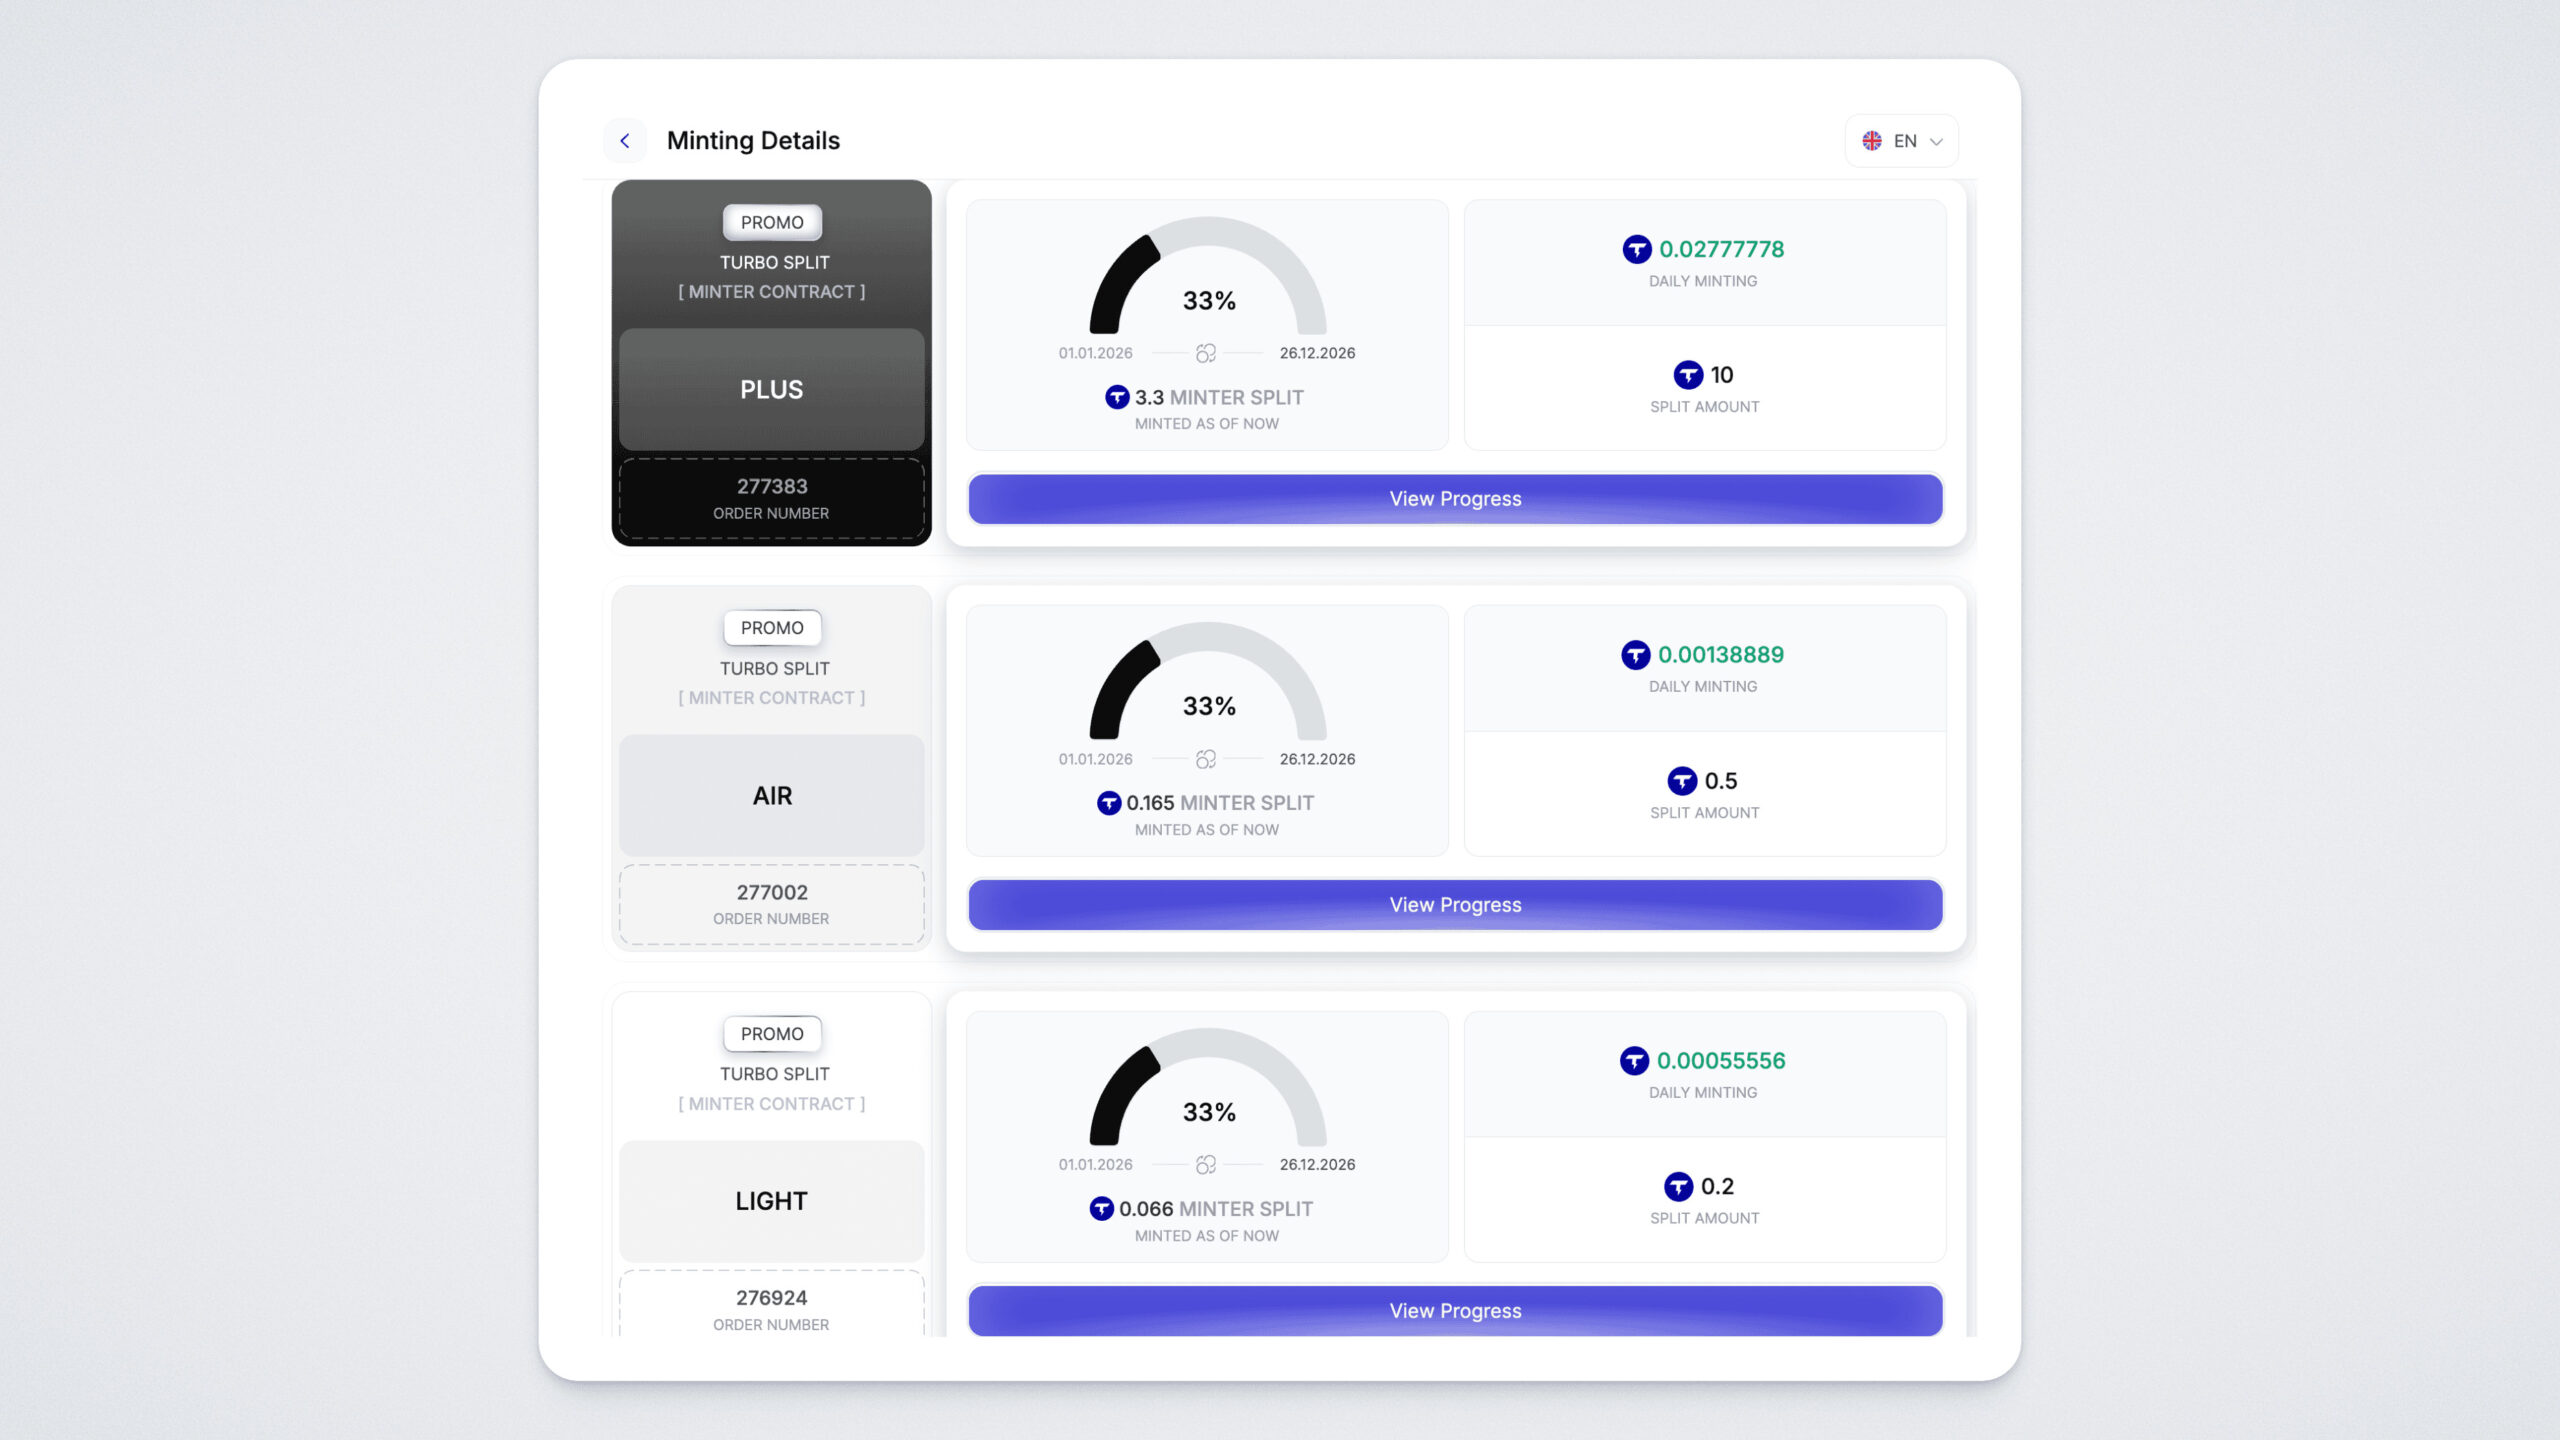Select the LIGHT minter contract card
The width and height of the screenshot is (2560, 1440).
[x=771, y=1201]
